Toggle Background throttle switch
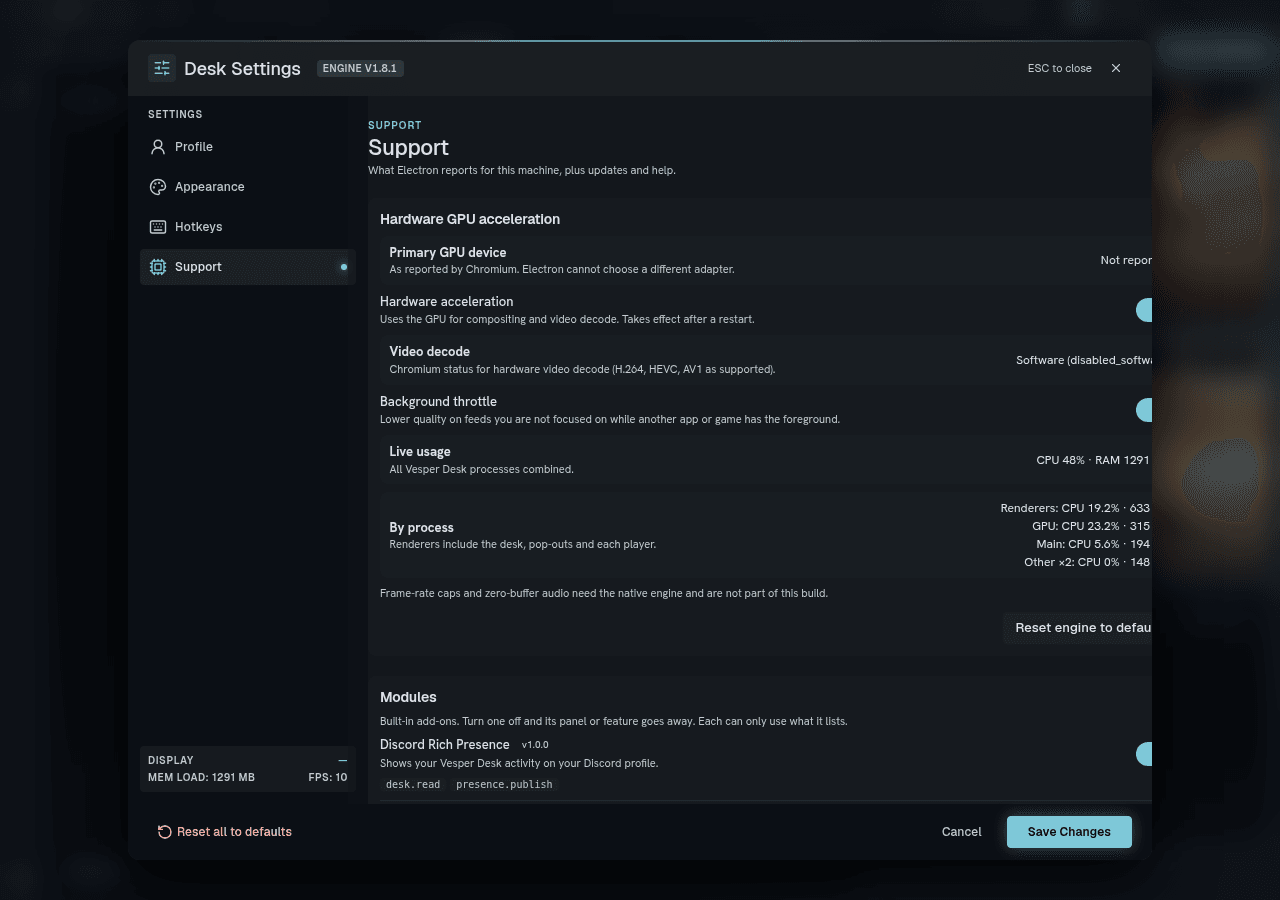This screenshot has height=900, width=1280. pyautogui.click(x=1144, y=410)
